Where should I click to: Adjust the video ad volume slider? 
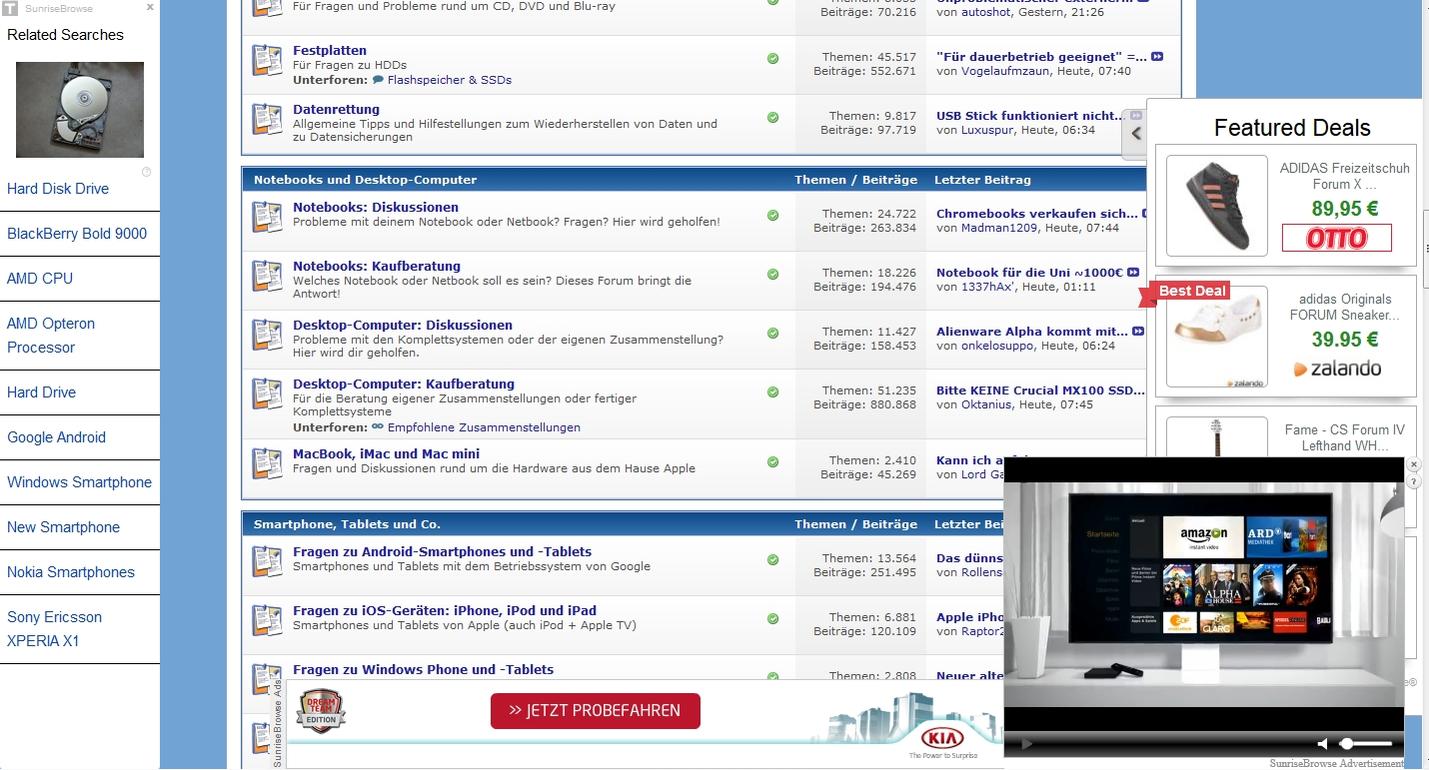pos(1366,744)
